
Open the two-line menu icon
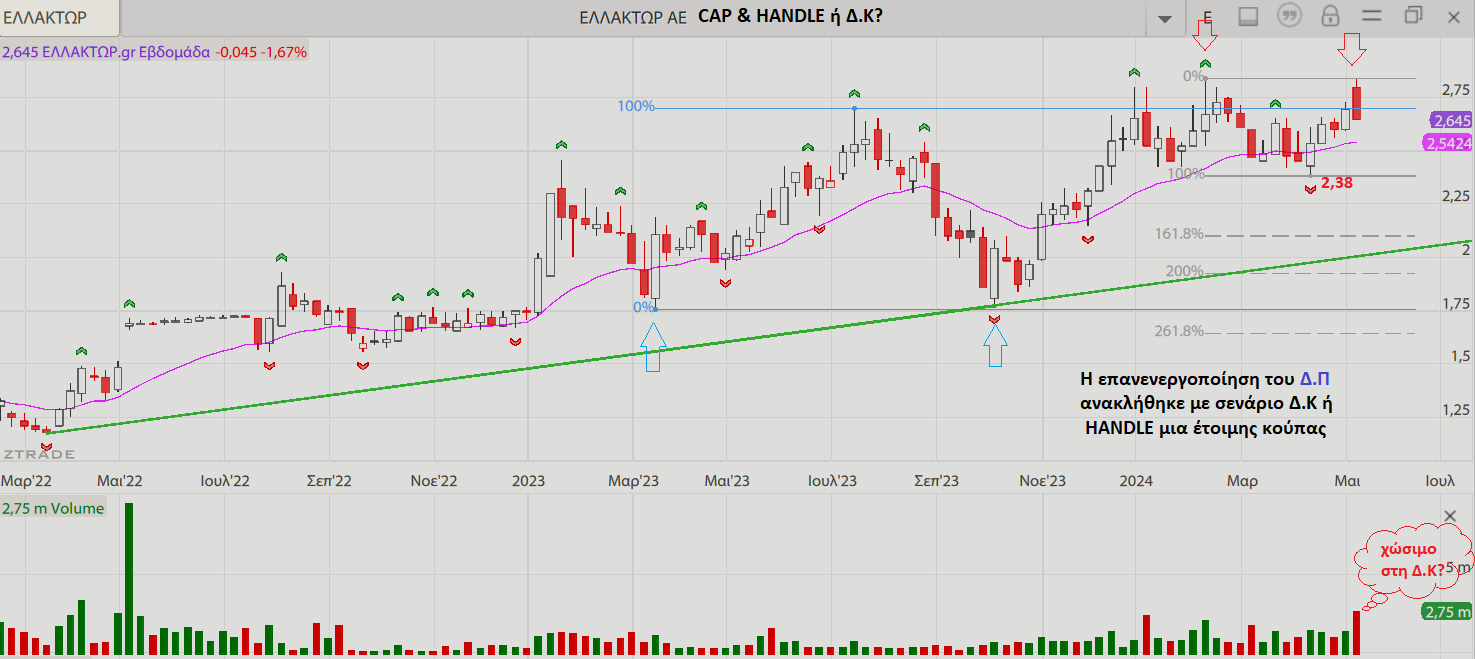(x=1371, y=17)
